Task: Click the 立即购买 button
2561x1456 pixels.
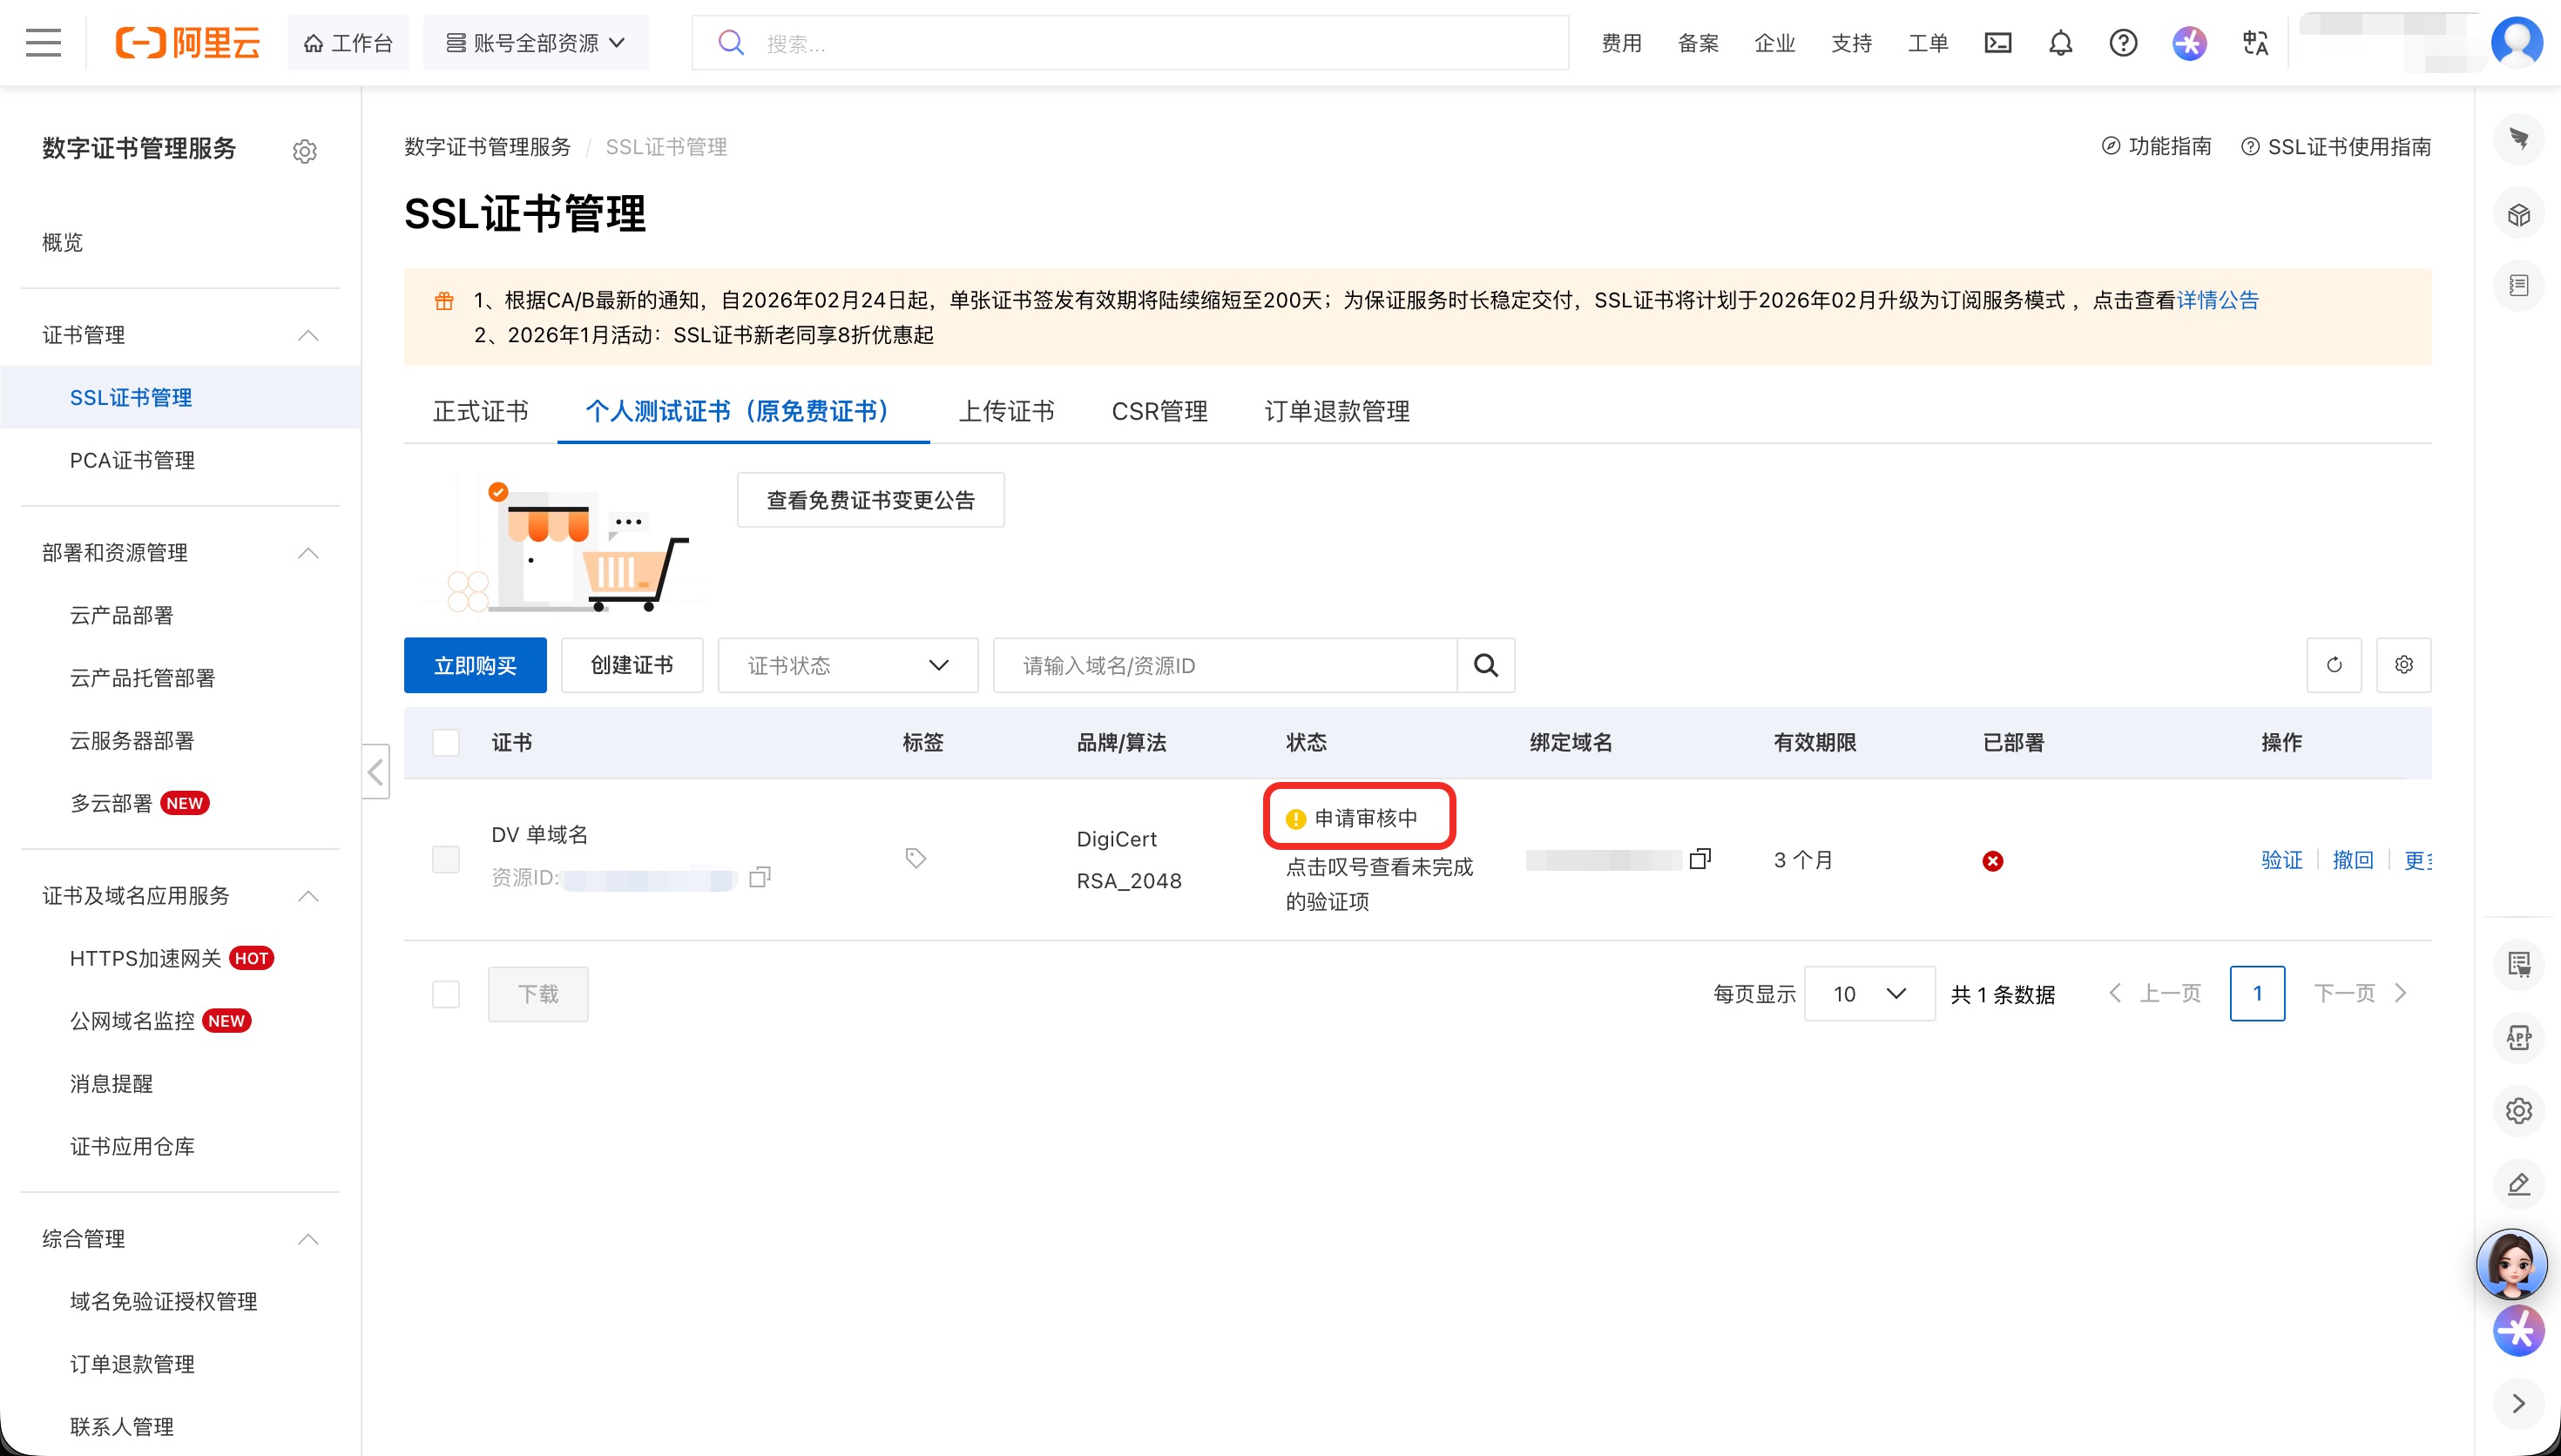Action: [475, 665]
